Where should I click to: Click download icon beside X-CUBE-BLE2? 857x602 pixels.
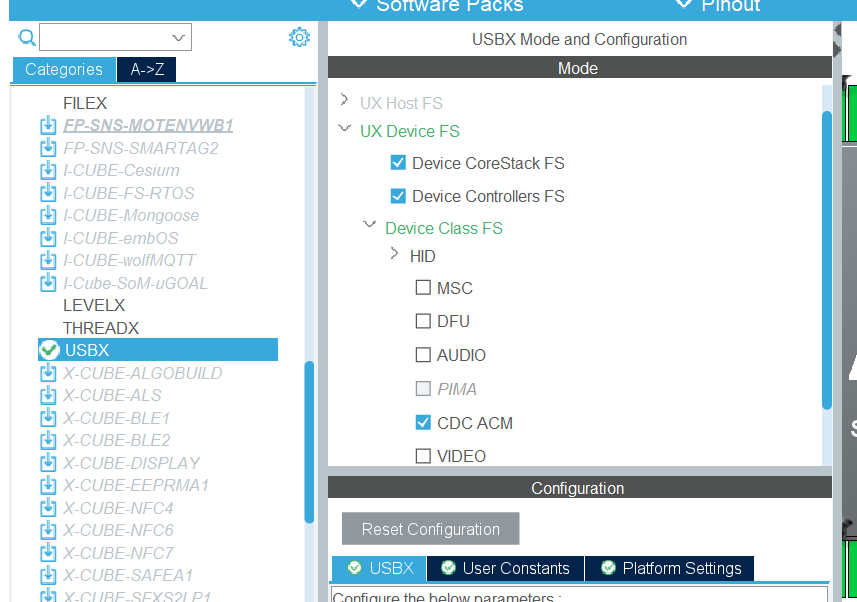pos(48,440)
